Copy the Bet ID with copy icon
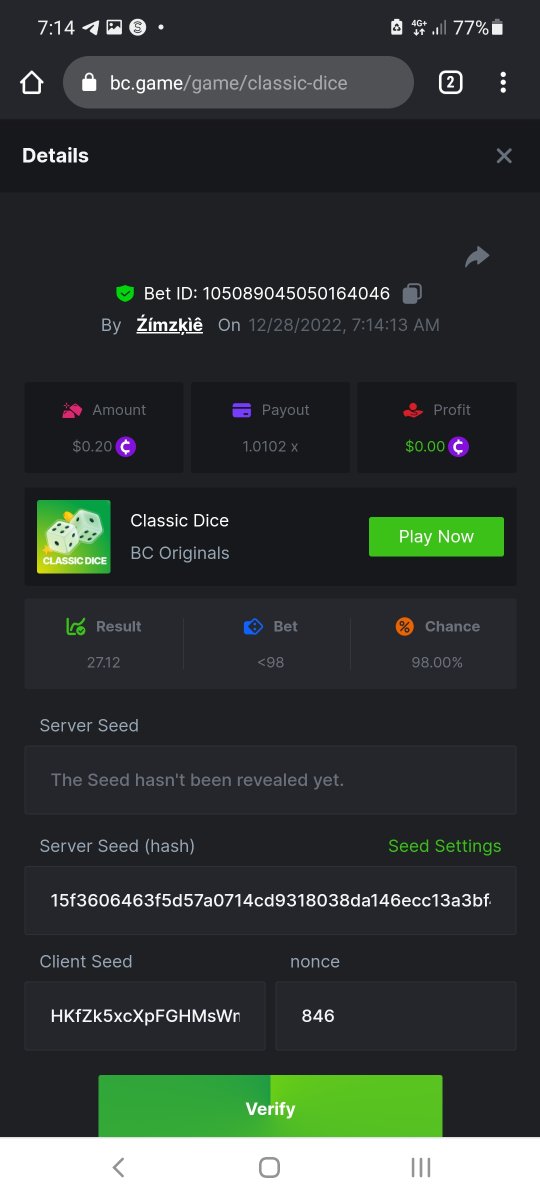This screenshot has width=540, height=1200. (412, 293)
